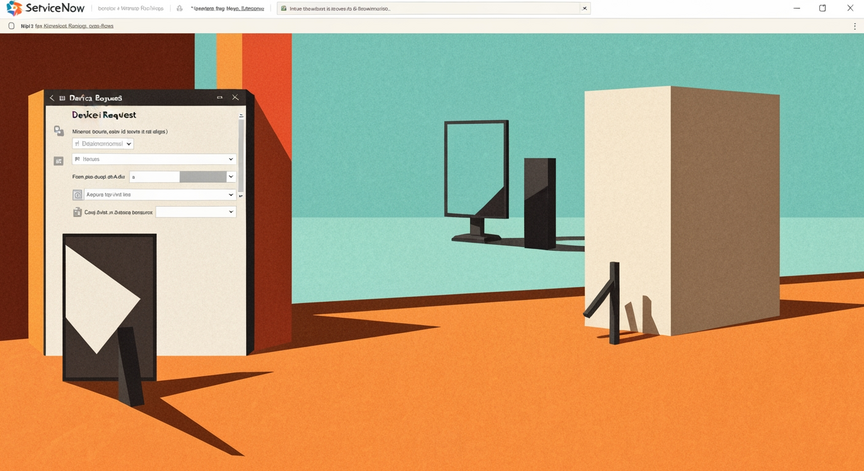864x471 pixels.
Task: Click the clock icon before the fourth dropdown
Action: tap(78, 194)
